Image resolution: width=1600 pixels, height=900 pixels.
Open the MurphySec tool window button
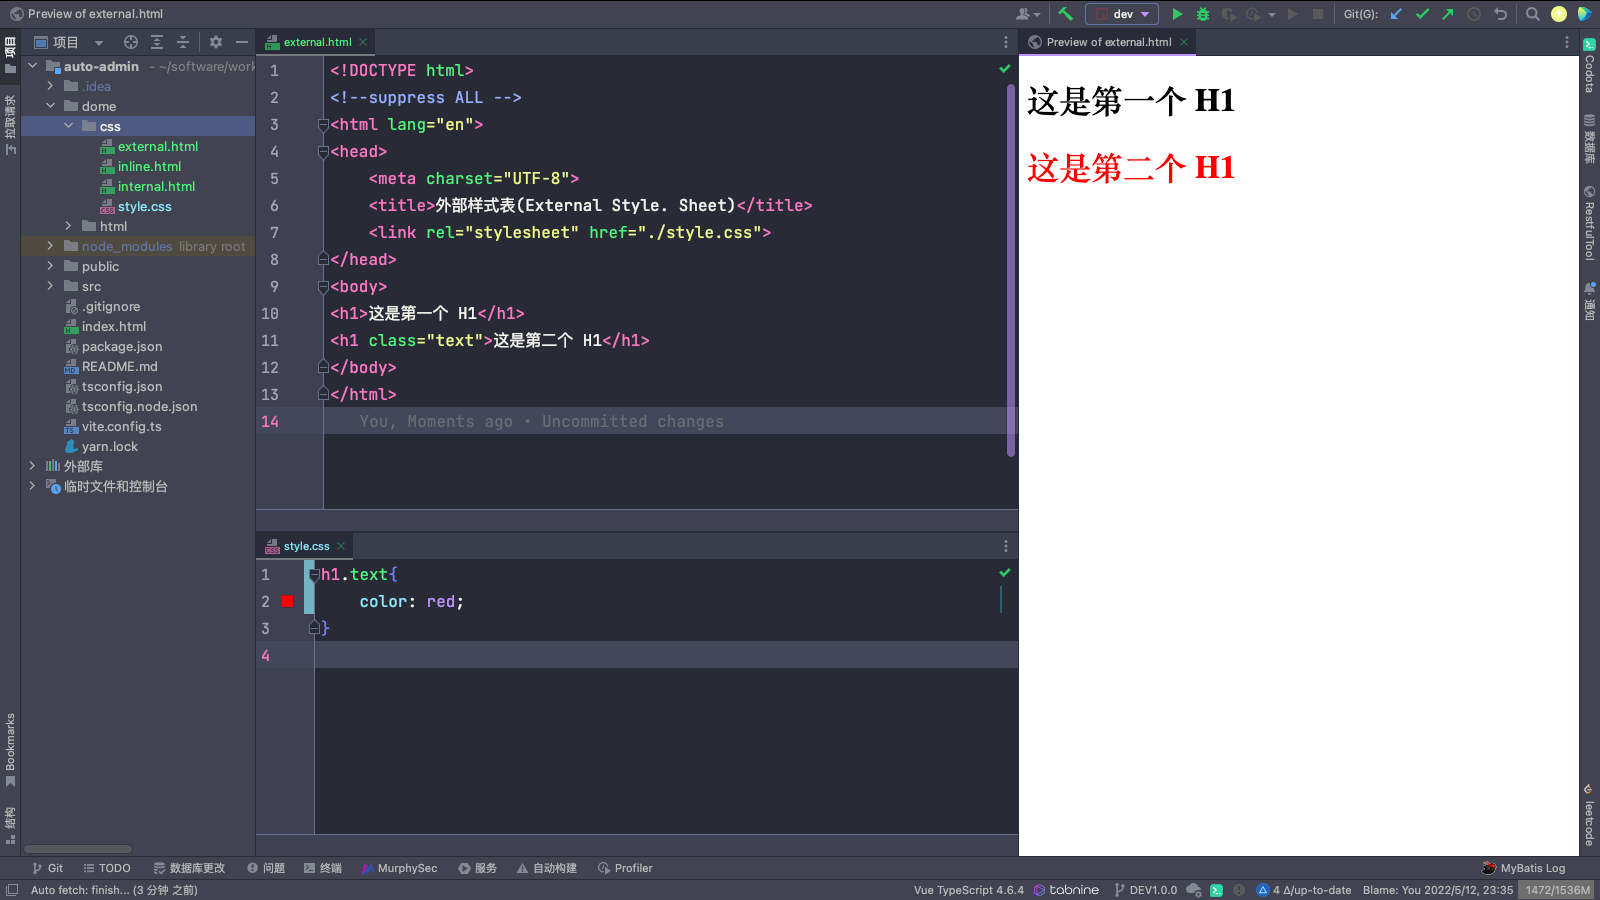(x=400, y=868)
